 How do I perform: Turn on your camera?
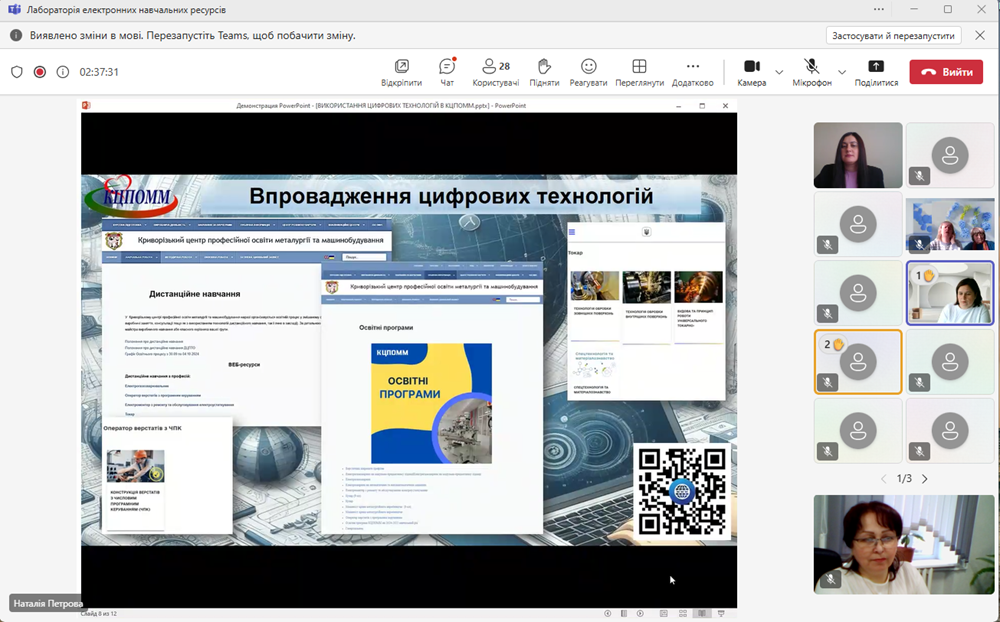click(x=754, y=70)
